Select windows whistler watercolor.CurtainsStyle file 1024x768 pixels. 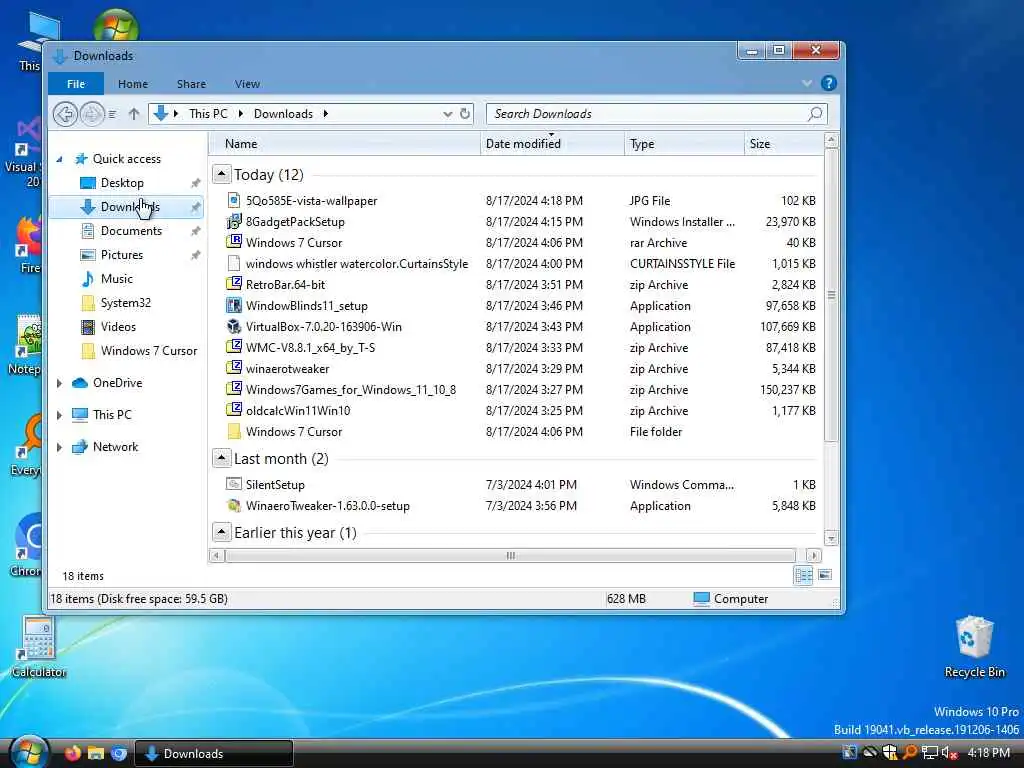(357, 264)
